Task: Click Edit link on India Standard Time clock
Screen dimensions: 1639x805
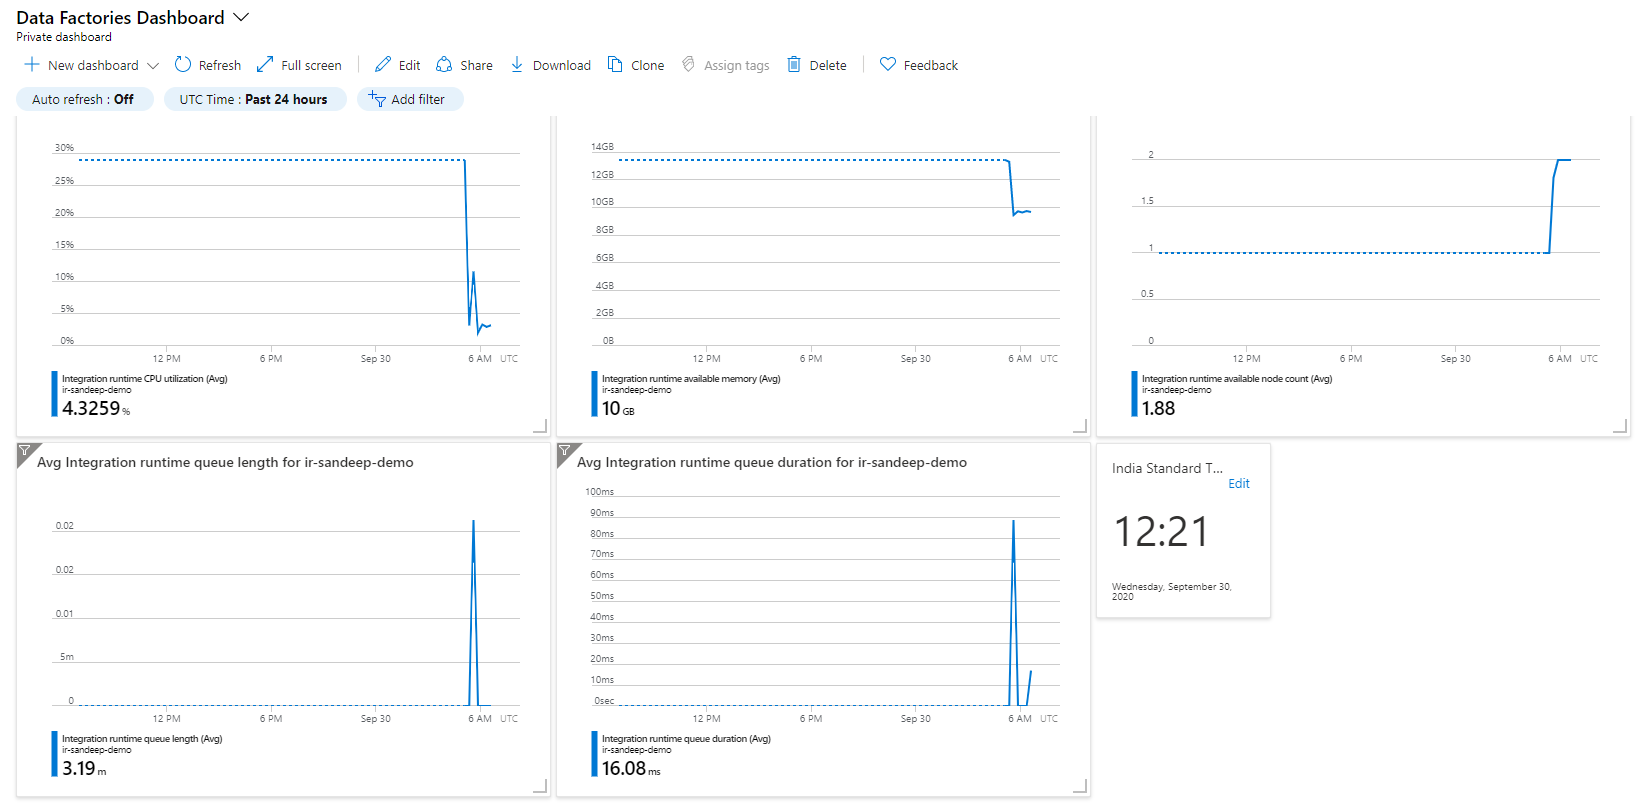Action: tap(1239, 484)
